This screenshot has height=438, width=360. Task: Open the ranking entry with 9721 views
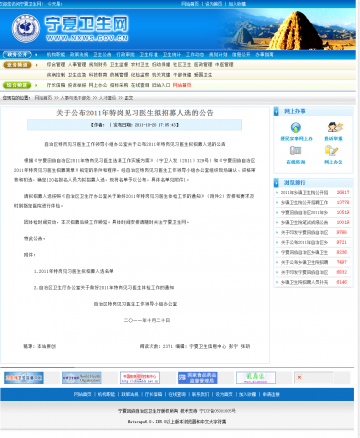tap(304, 242)
